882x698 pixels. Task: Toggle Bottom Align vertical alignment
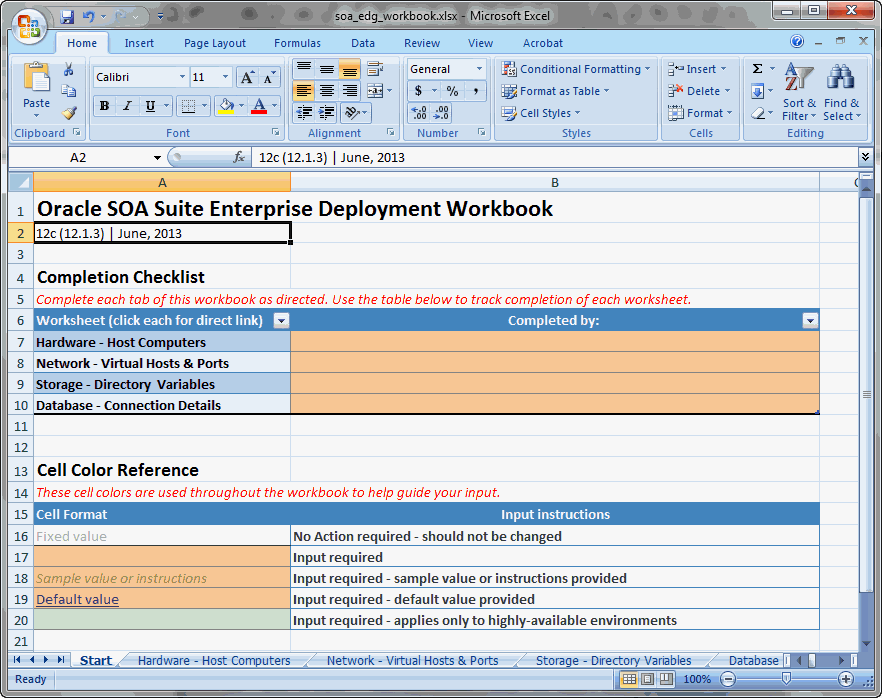tap(350, 69)
